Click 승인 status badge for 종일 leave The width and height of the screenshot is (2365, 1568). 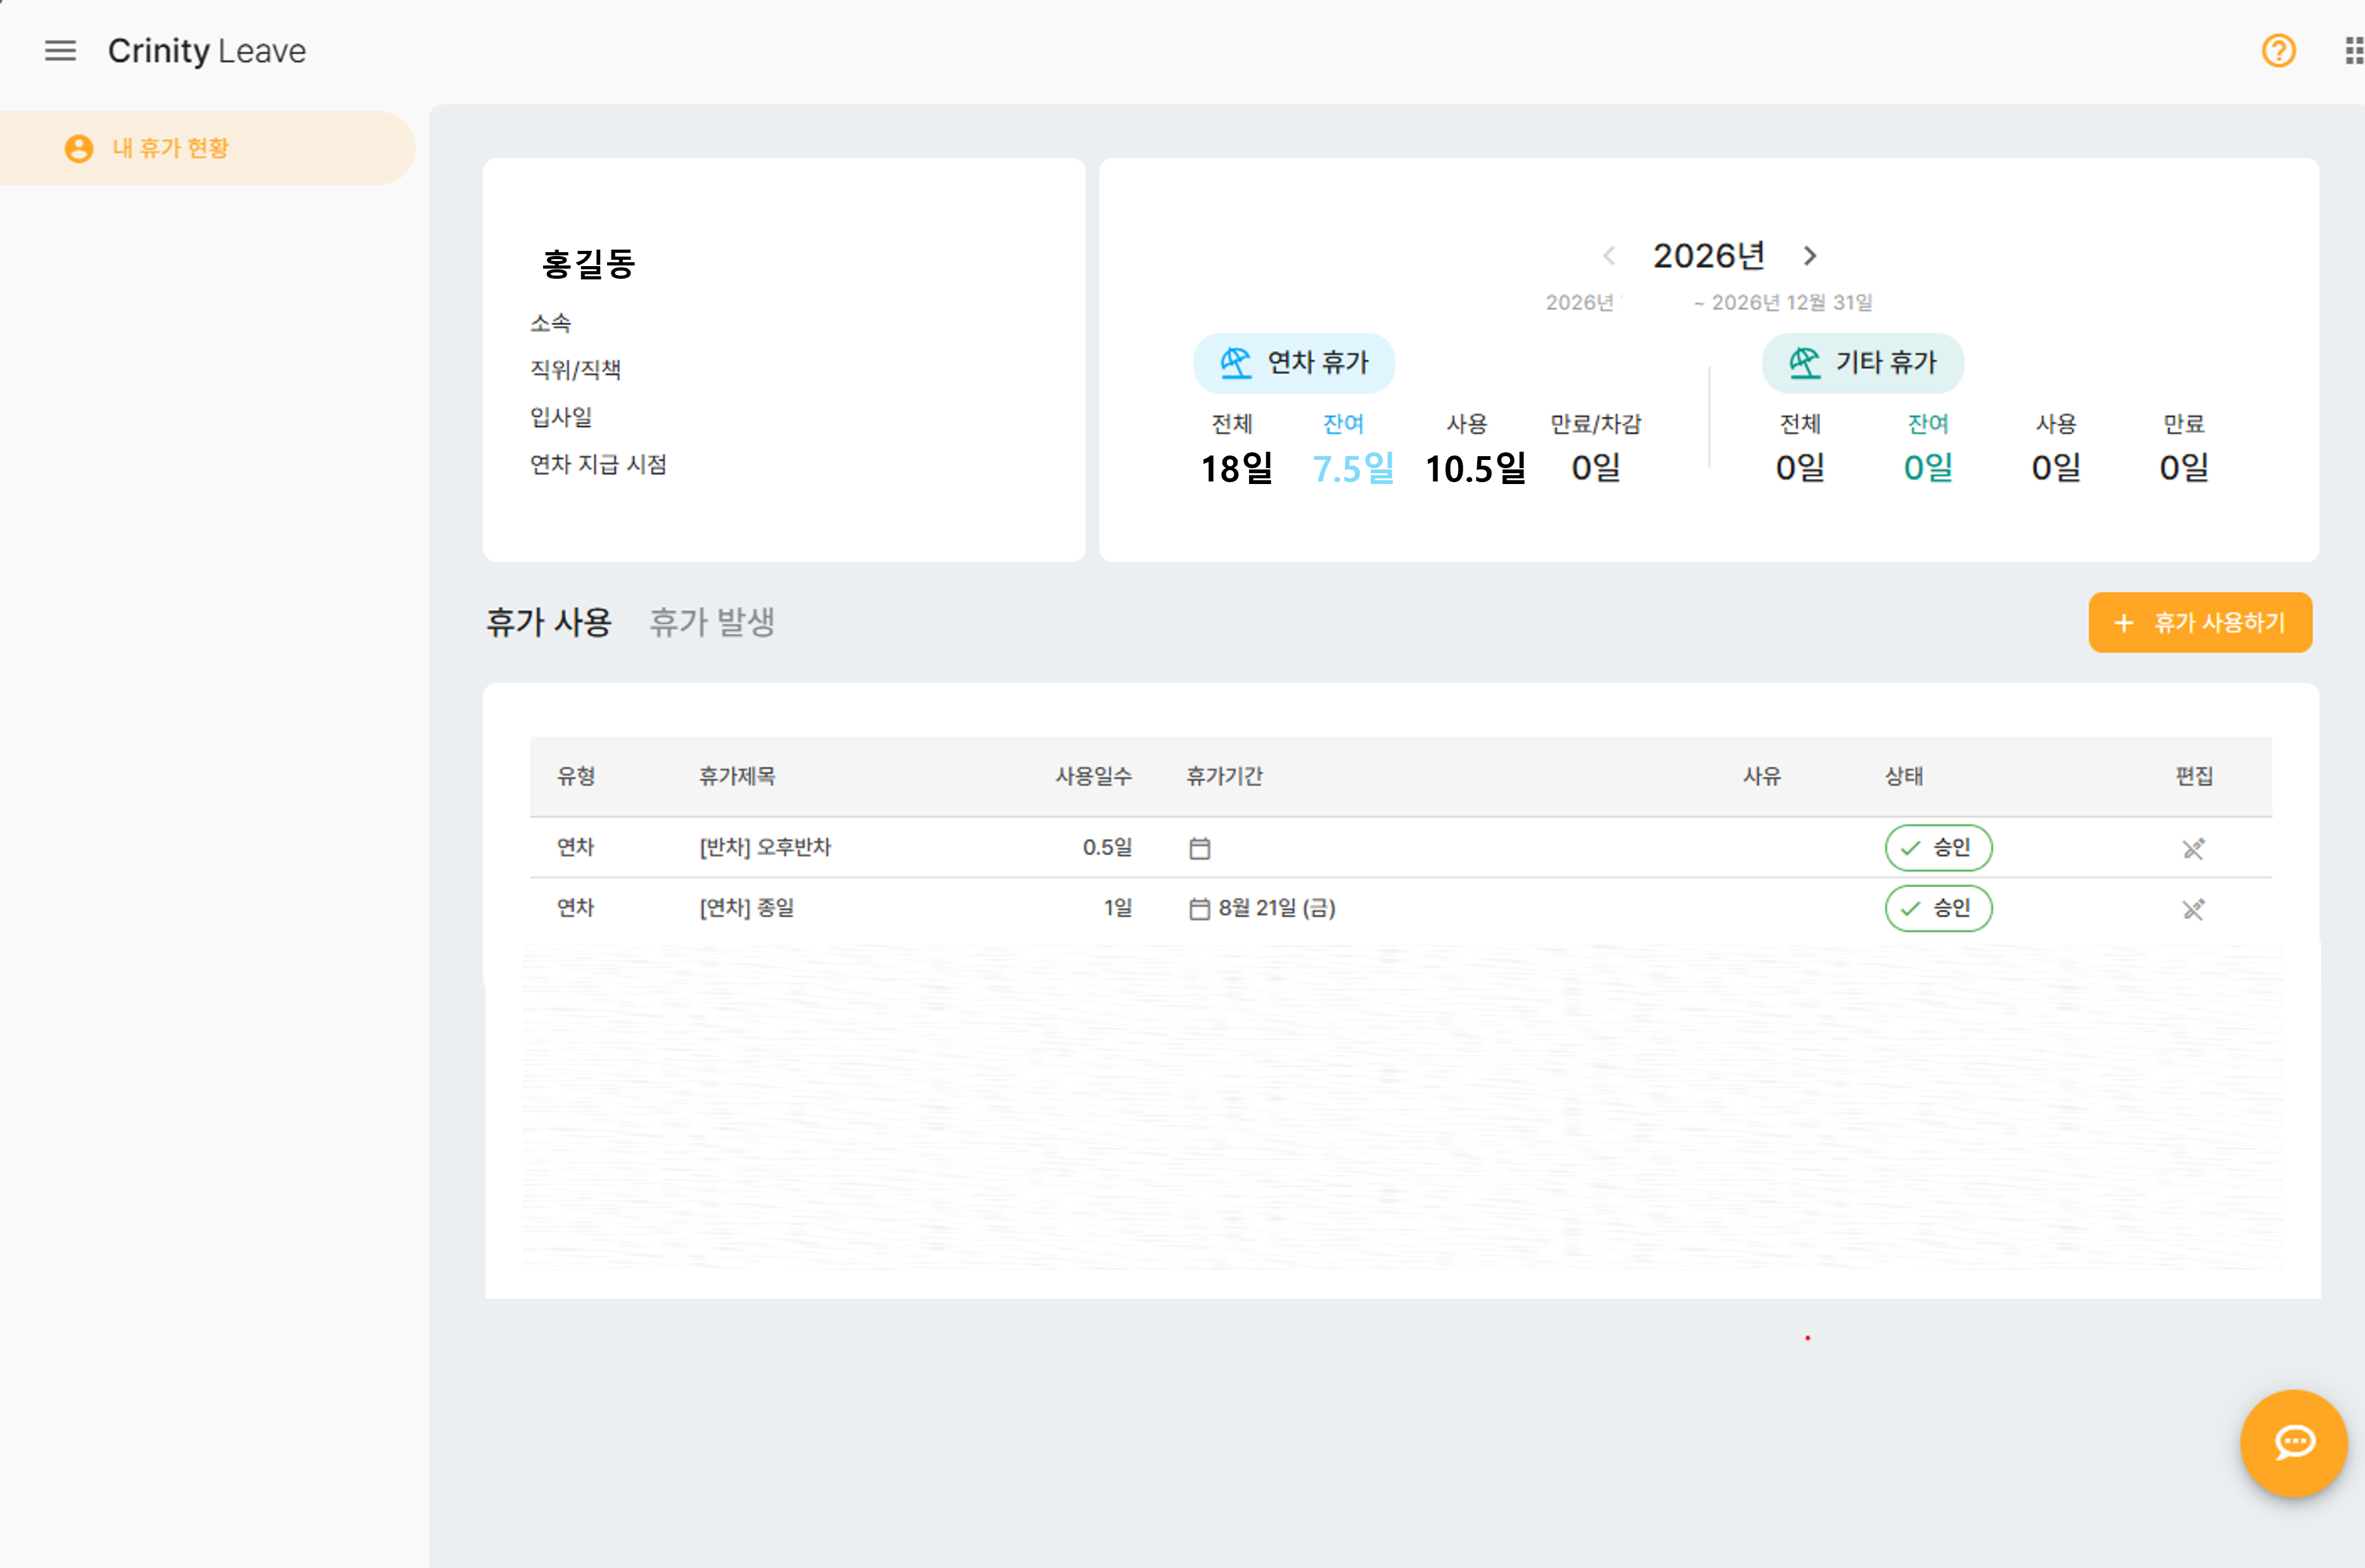coord(1938,908)
